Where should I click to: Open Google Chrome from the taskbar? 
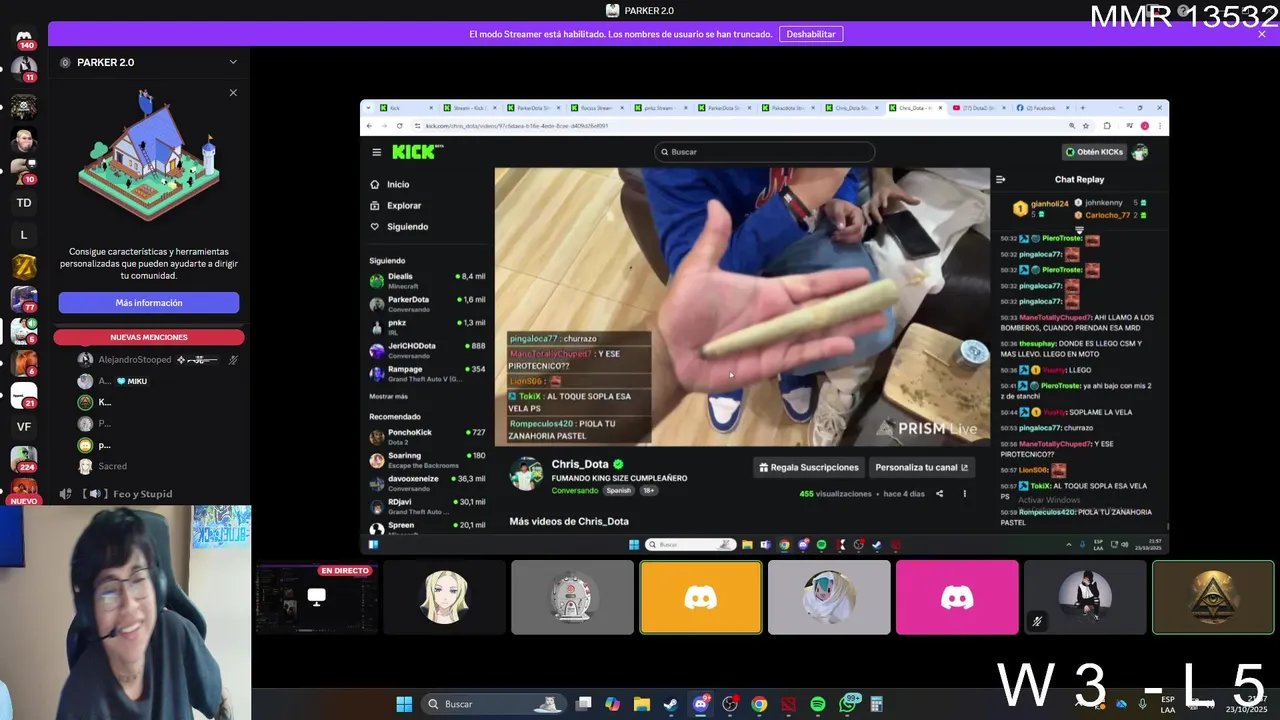759,704
